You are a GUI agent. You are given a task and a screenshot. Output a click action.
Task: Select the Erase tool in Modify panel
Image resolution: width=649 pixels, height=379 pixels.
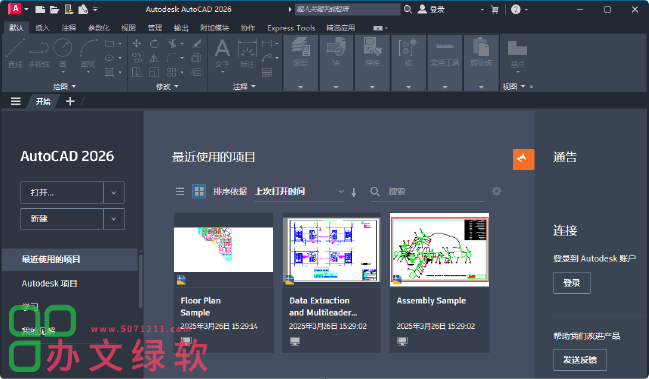(196, 43)
